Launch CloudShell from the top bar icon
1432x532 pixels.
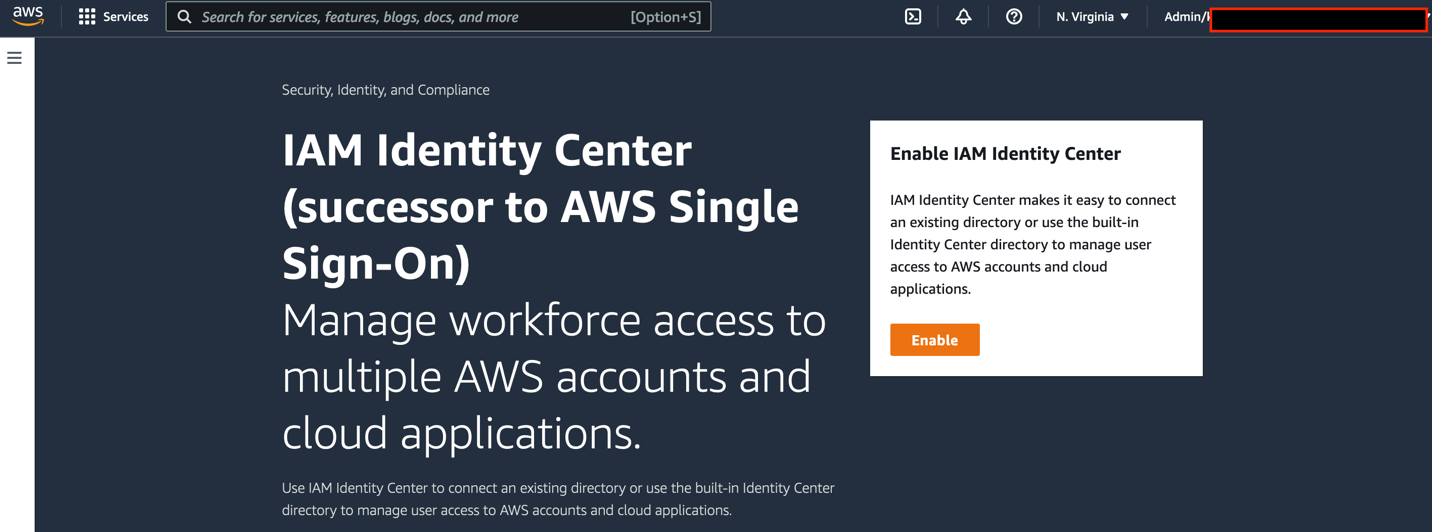coord(913,17)
